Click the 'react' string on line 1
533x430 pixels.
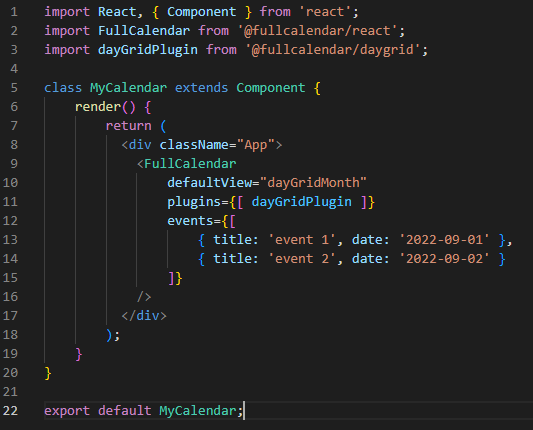(x=325, y=12)
